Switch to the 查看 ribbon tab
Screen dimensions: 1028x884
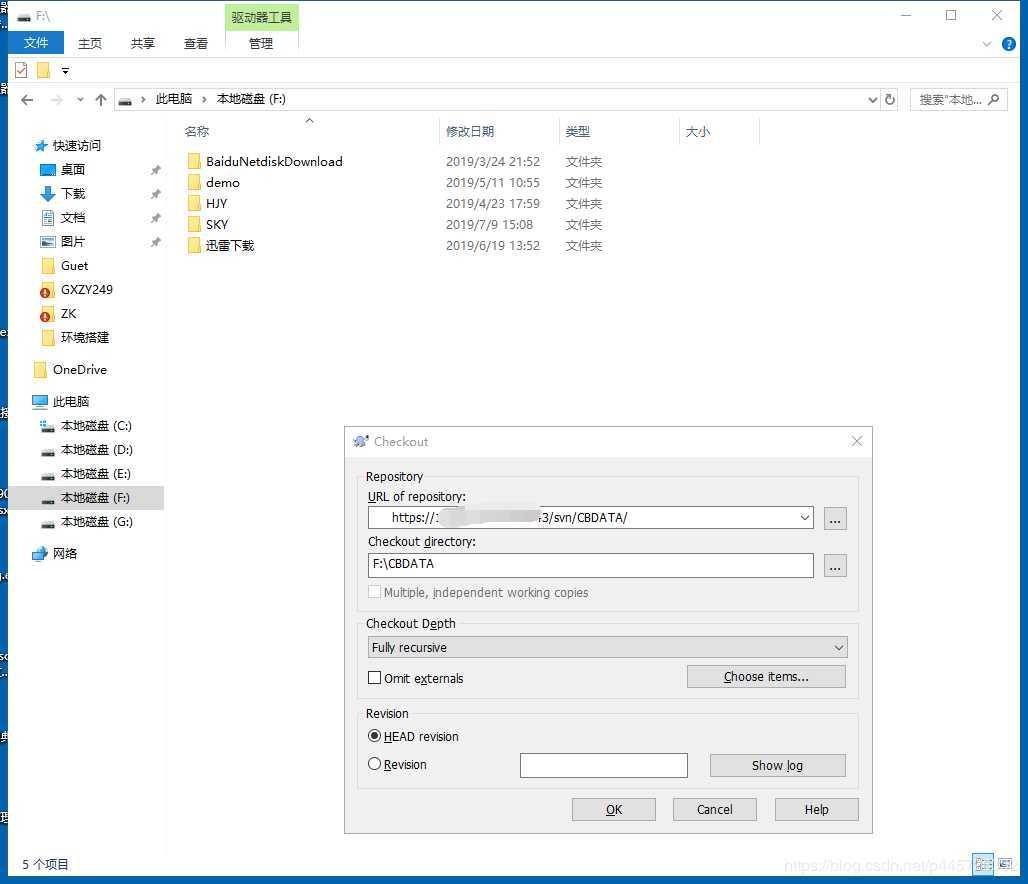[x=195, y=43]
